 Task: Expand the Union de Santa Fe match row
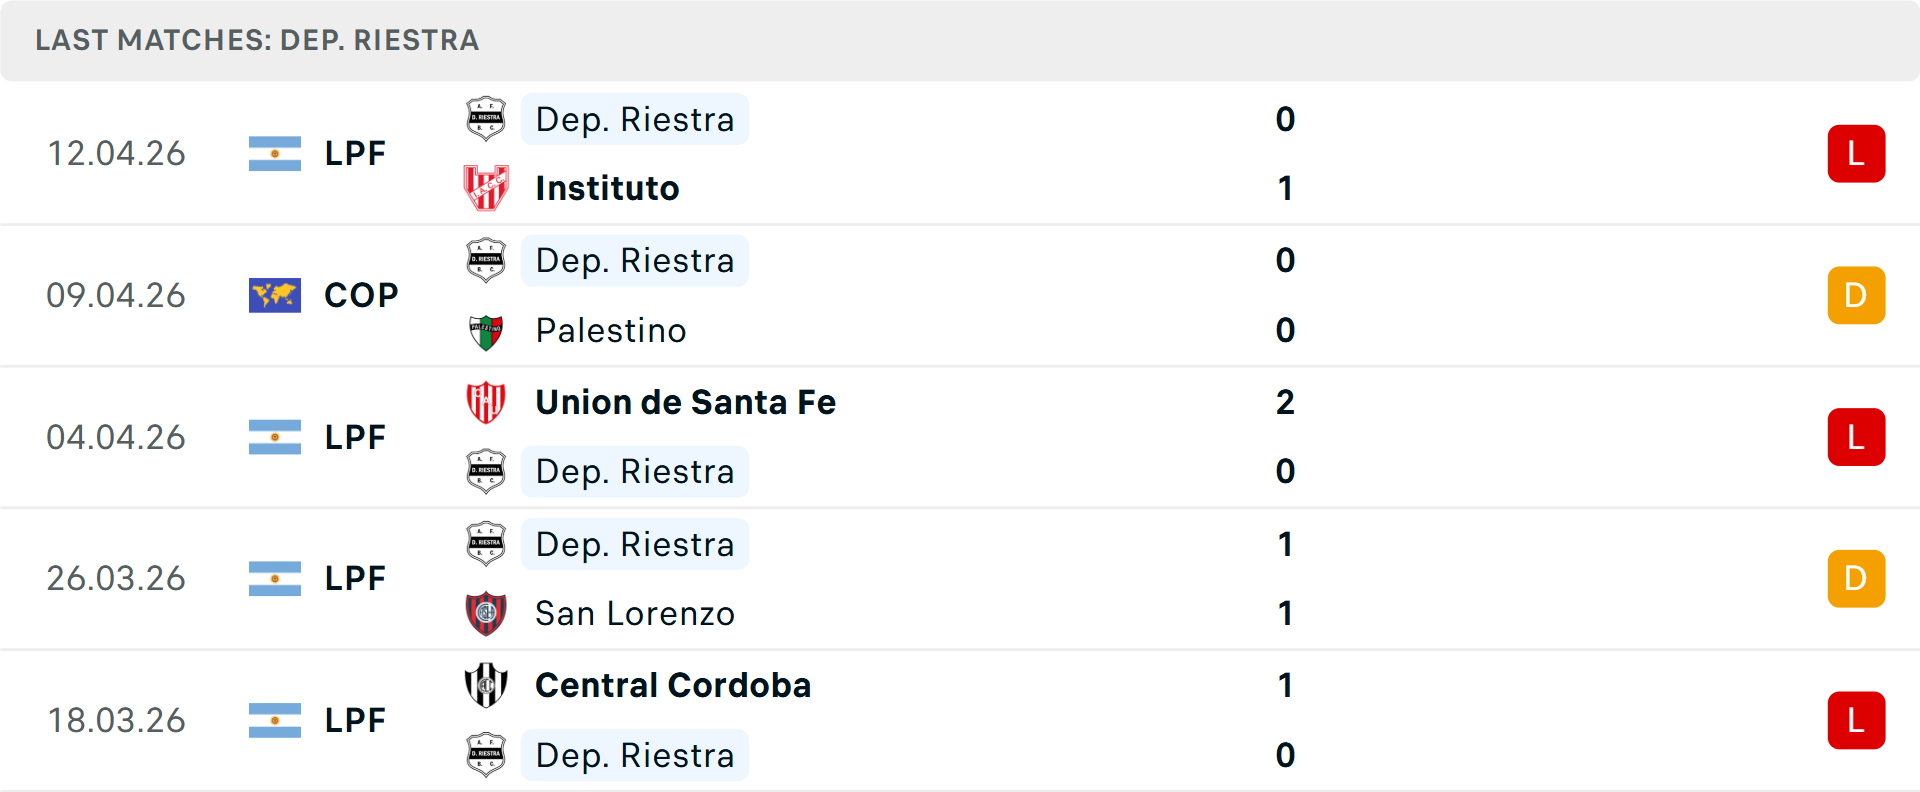pyautogui.click(x=960, y=437)
